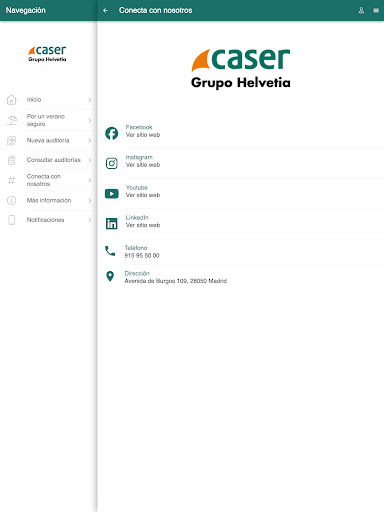Image resolution: width=384 pixels, height=512 pixels.
Task: Click the 'Dirección' label
Action: (x=137, y=273)
